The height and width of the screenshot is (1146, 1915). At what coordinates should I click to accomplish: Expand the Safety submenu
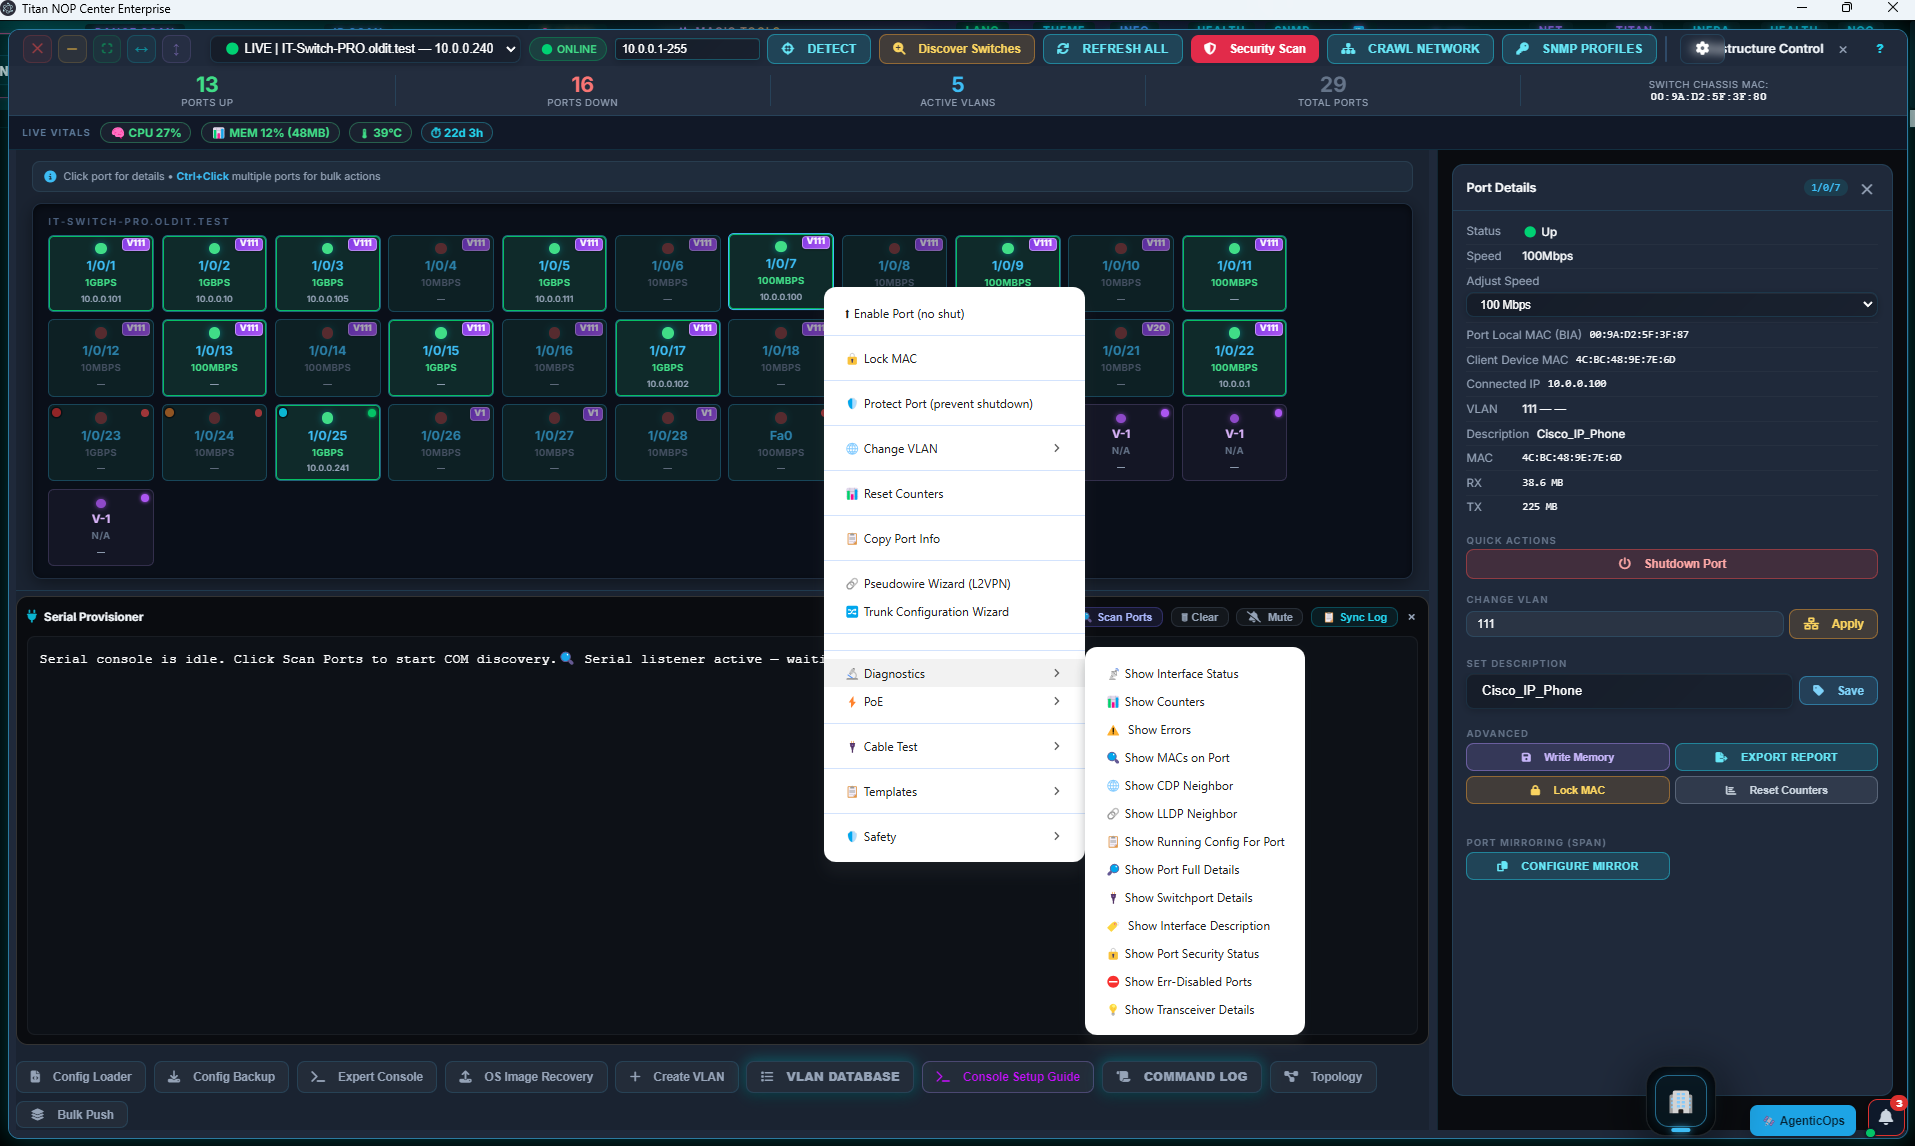tap(954, 837)
